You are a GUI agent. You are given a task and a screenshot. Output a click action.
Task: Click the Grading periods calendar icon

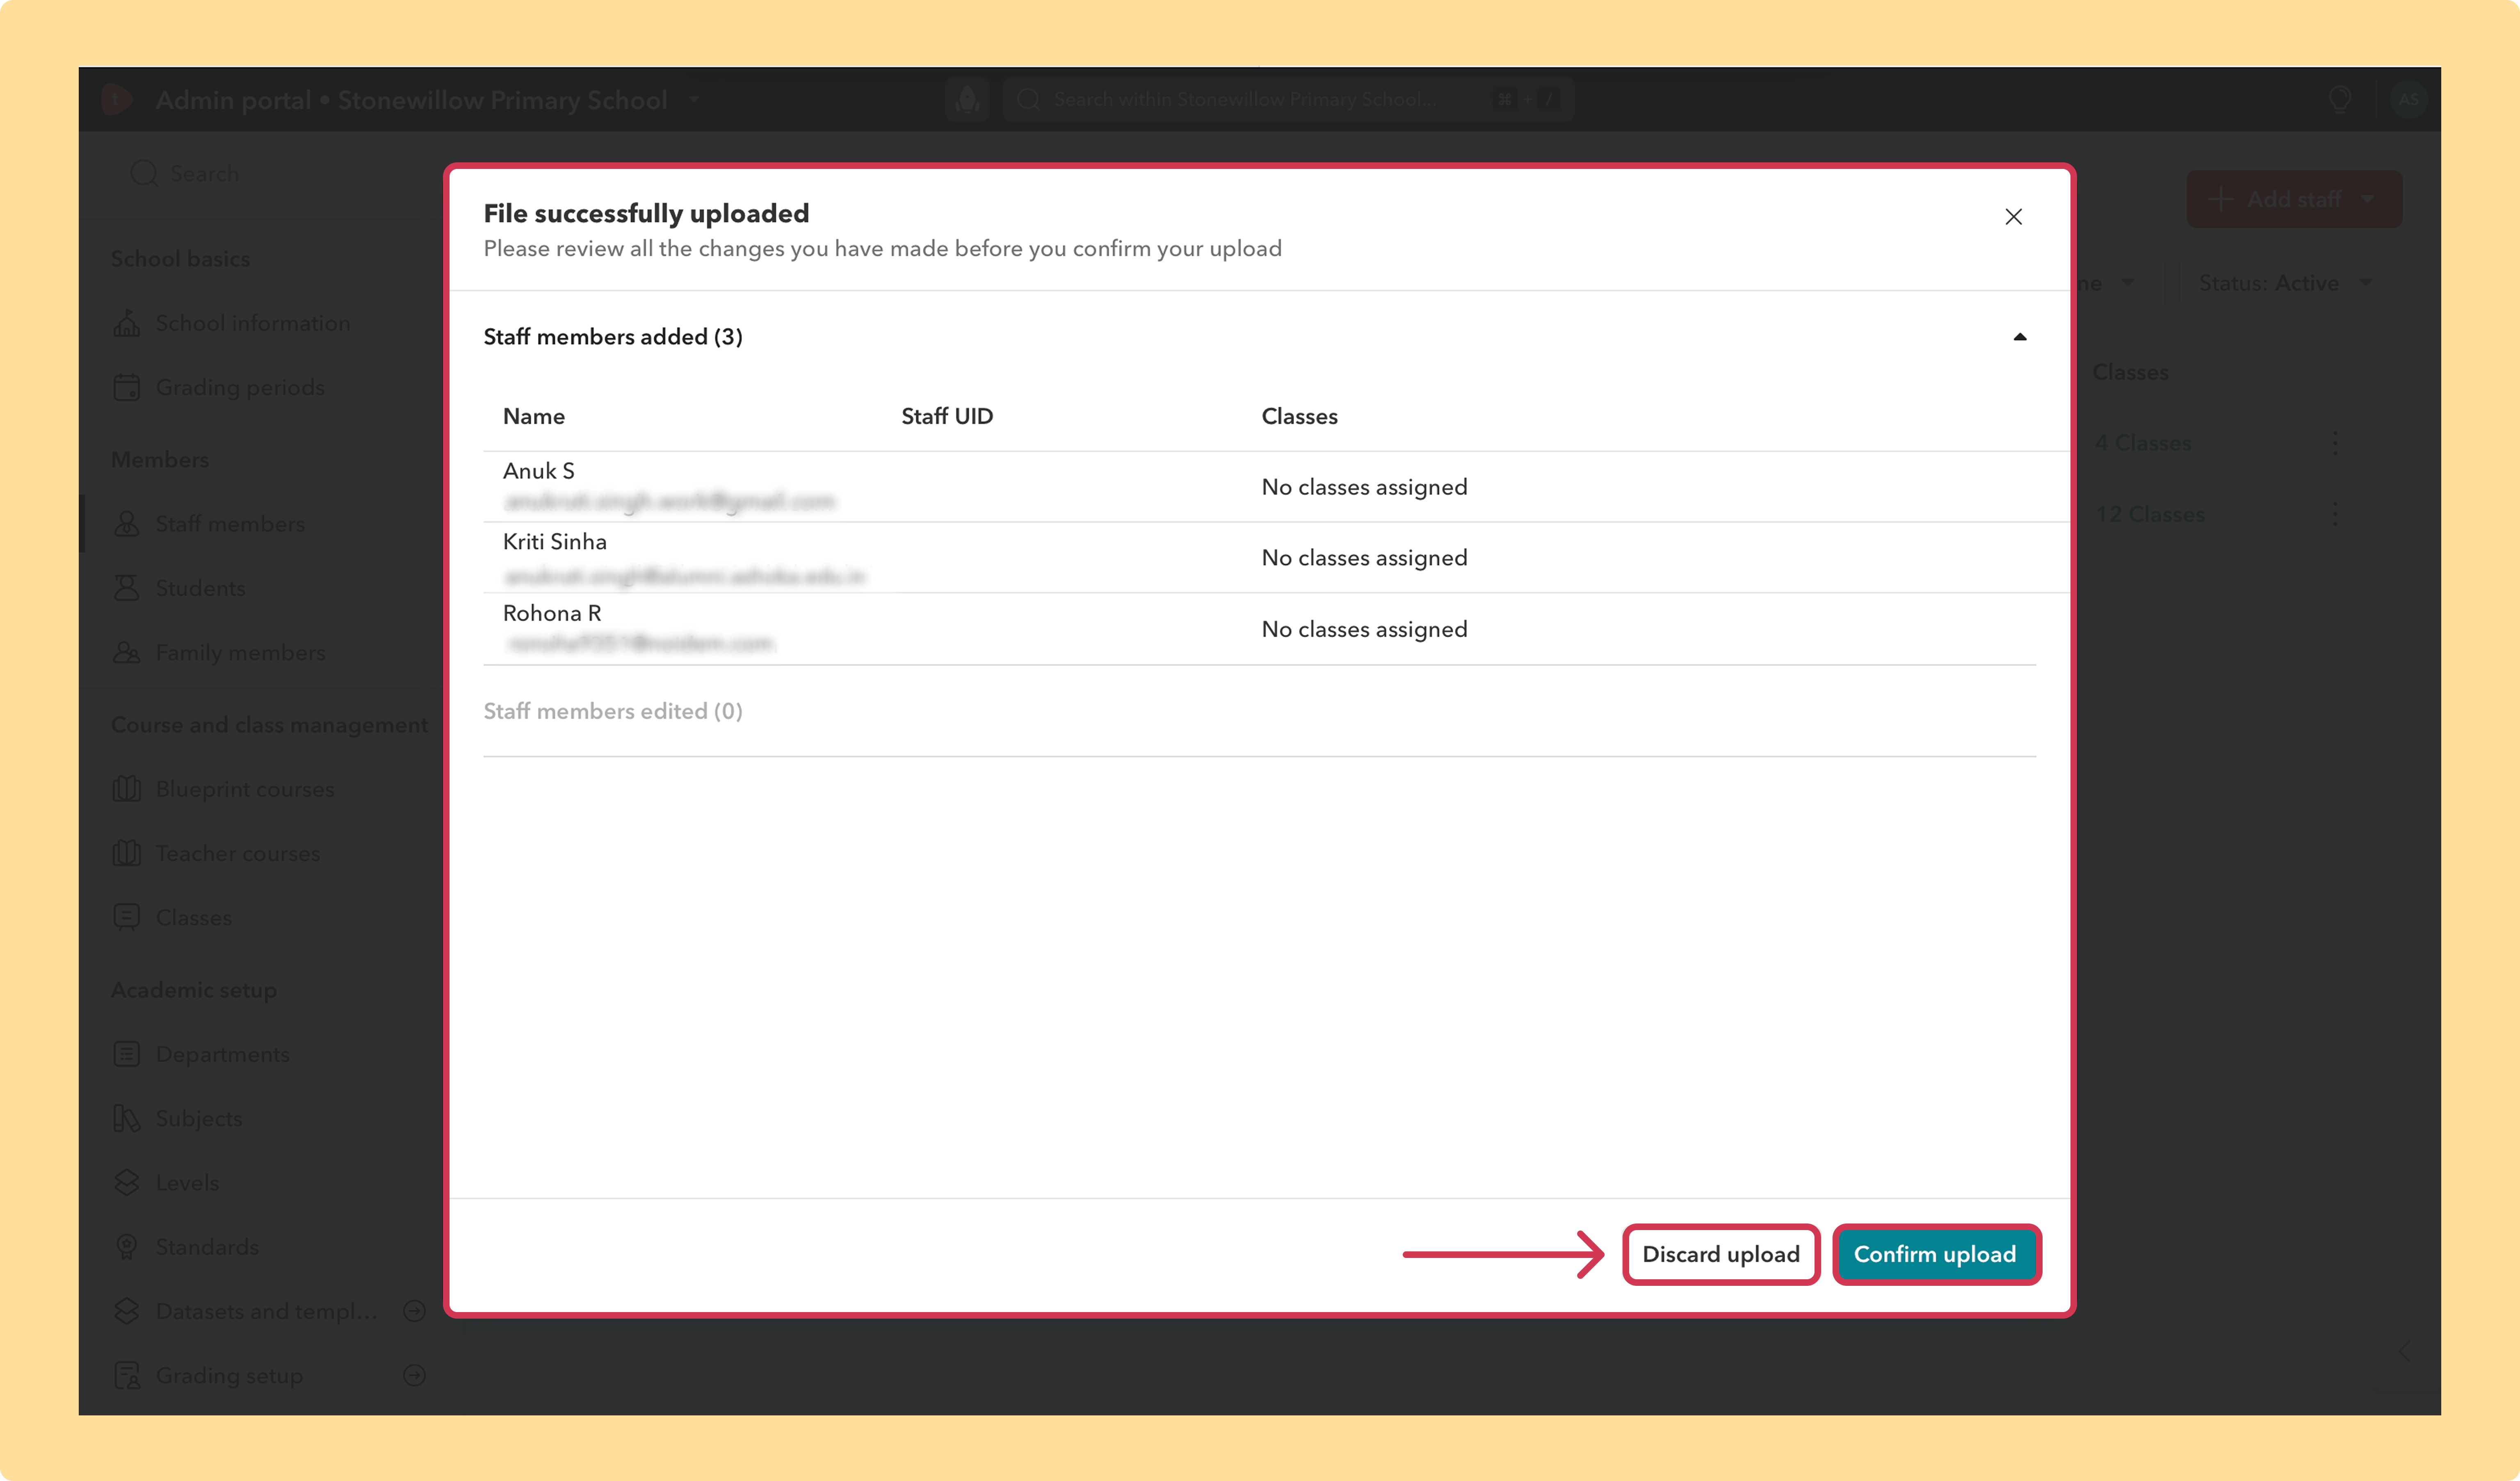click(127, 387)
